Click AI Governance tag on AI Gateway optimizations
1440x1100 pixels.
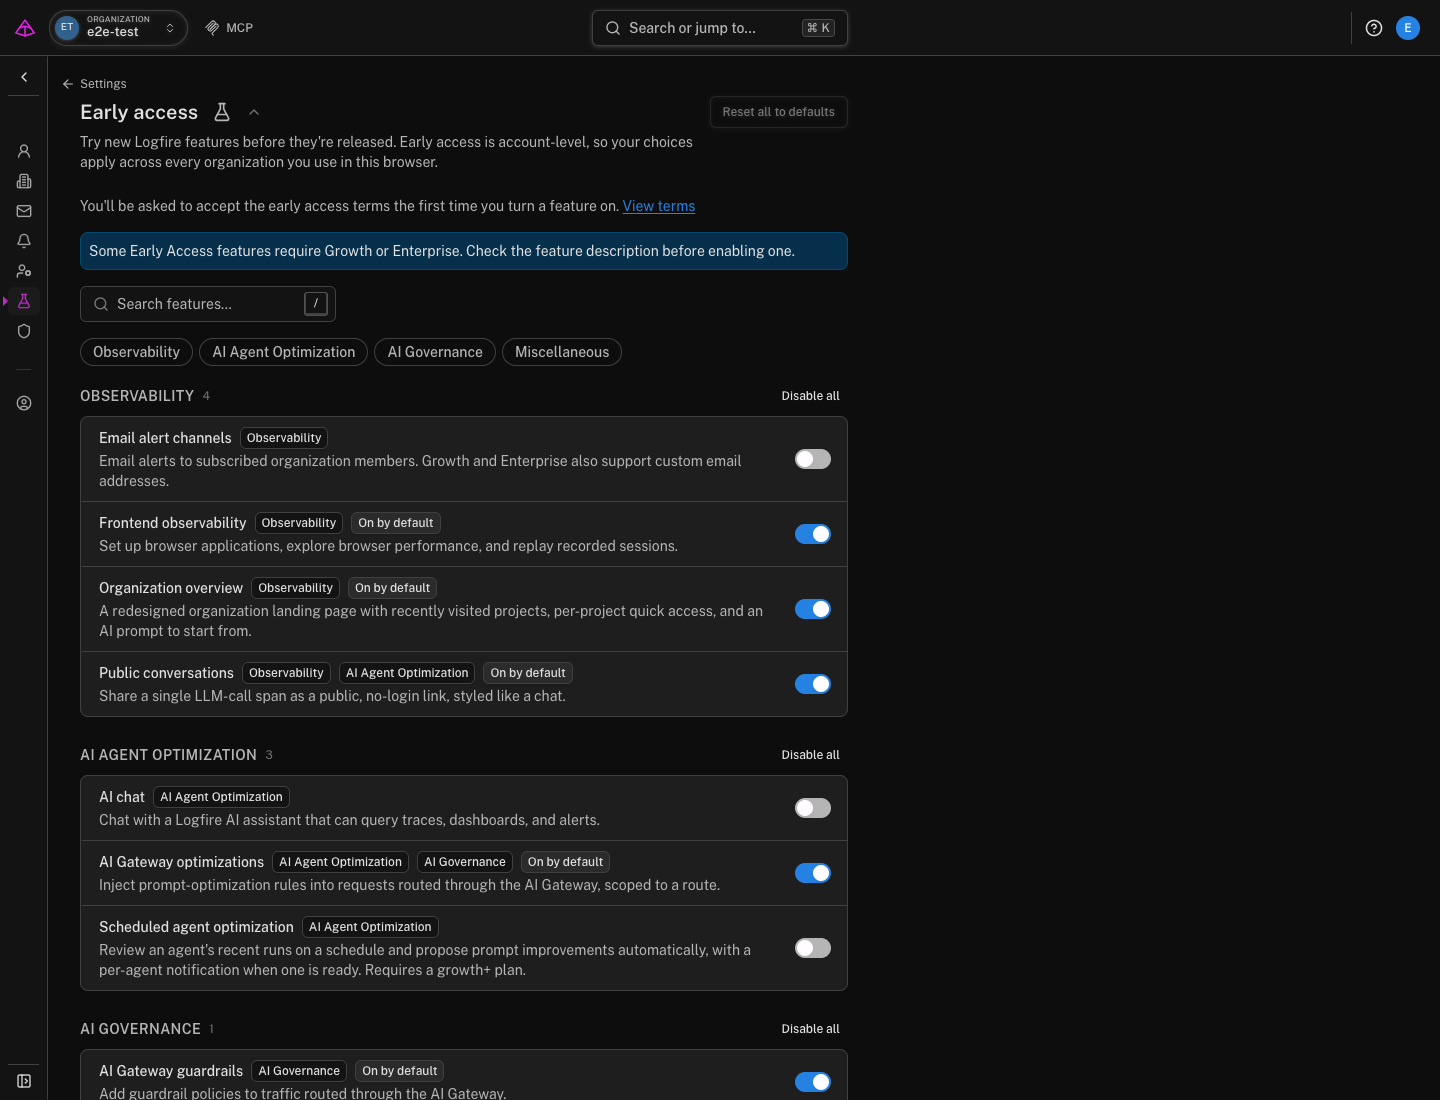tap(465, 862)
